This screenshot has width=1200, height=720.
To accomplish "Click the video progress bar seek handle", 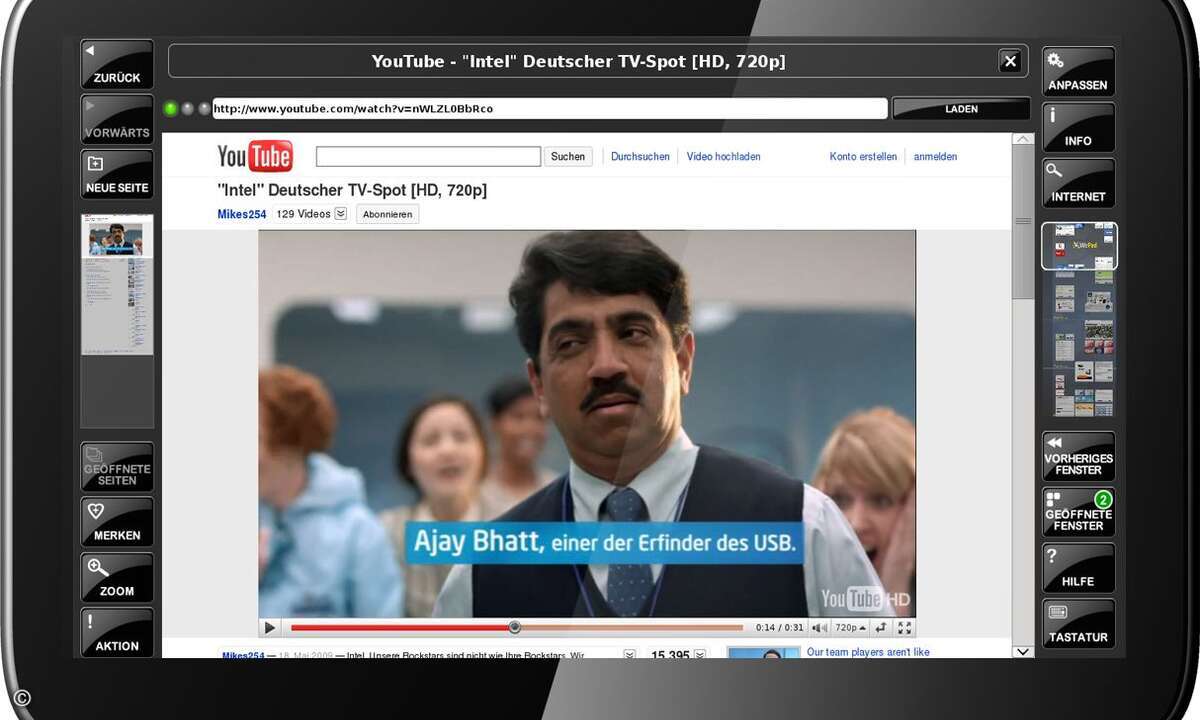I will (x=514, y=628).
